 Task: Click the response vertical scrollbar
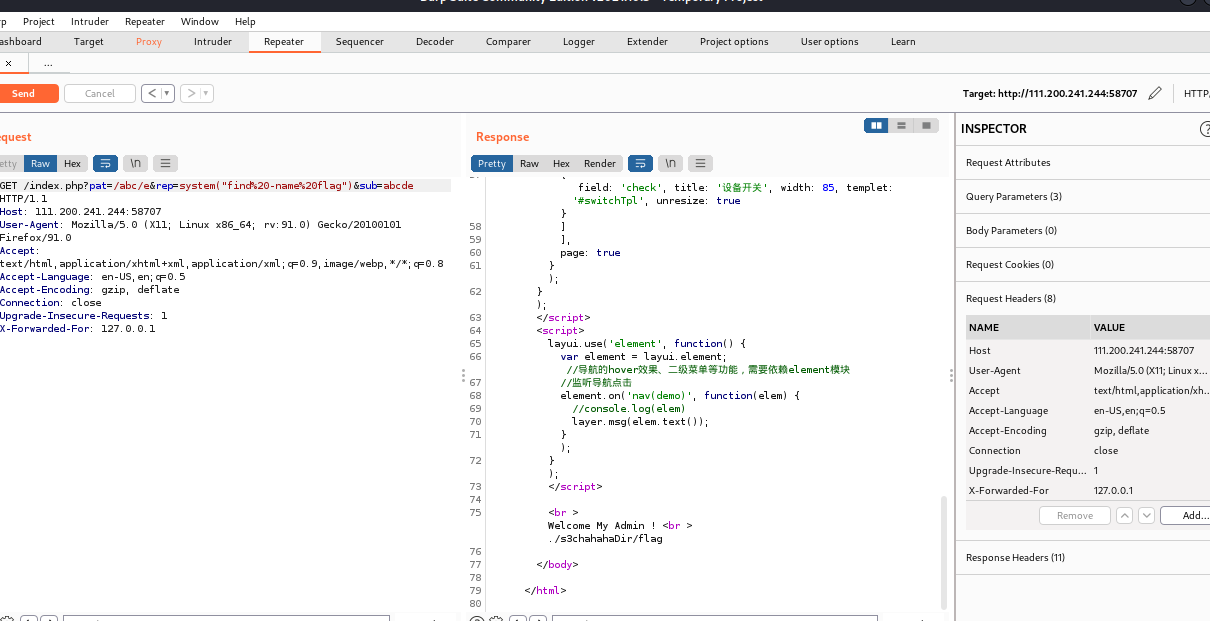943,552
